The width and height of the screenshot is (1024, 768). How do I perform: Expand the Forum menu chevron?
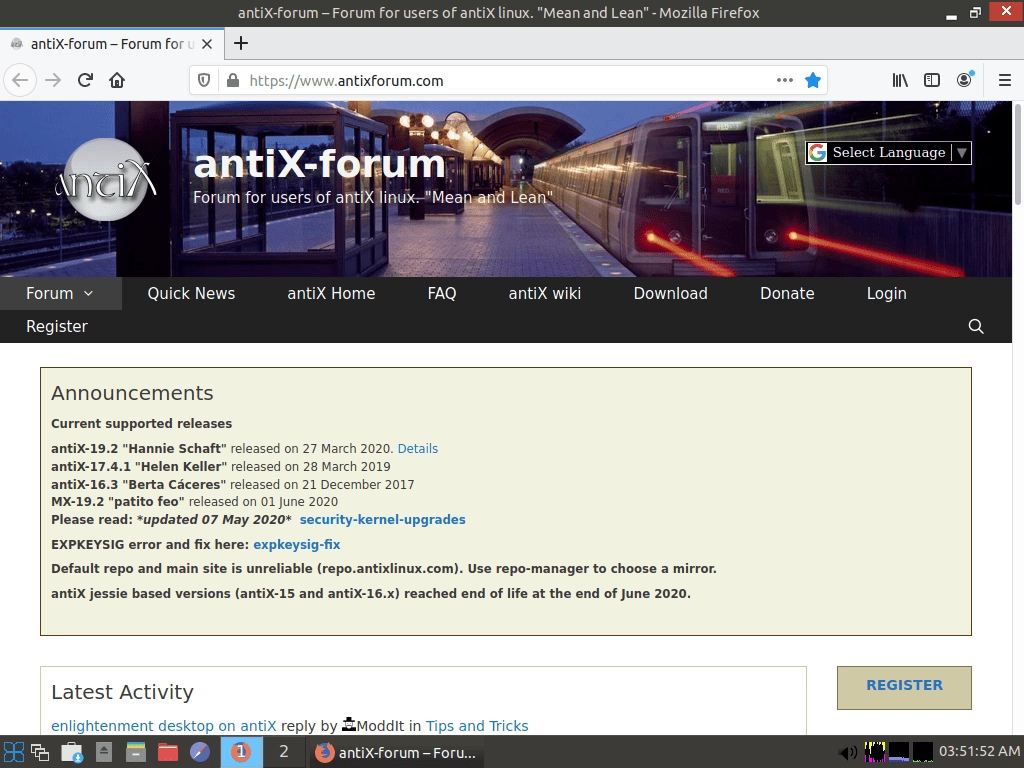click(x=88, y=294)
